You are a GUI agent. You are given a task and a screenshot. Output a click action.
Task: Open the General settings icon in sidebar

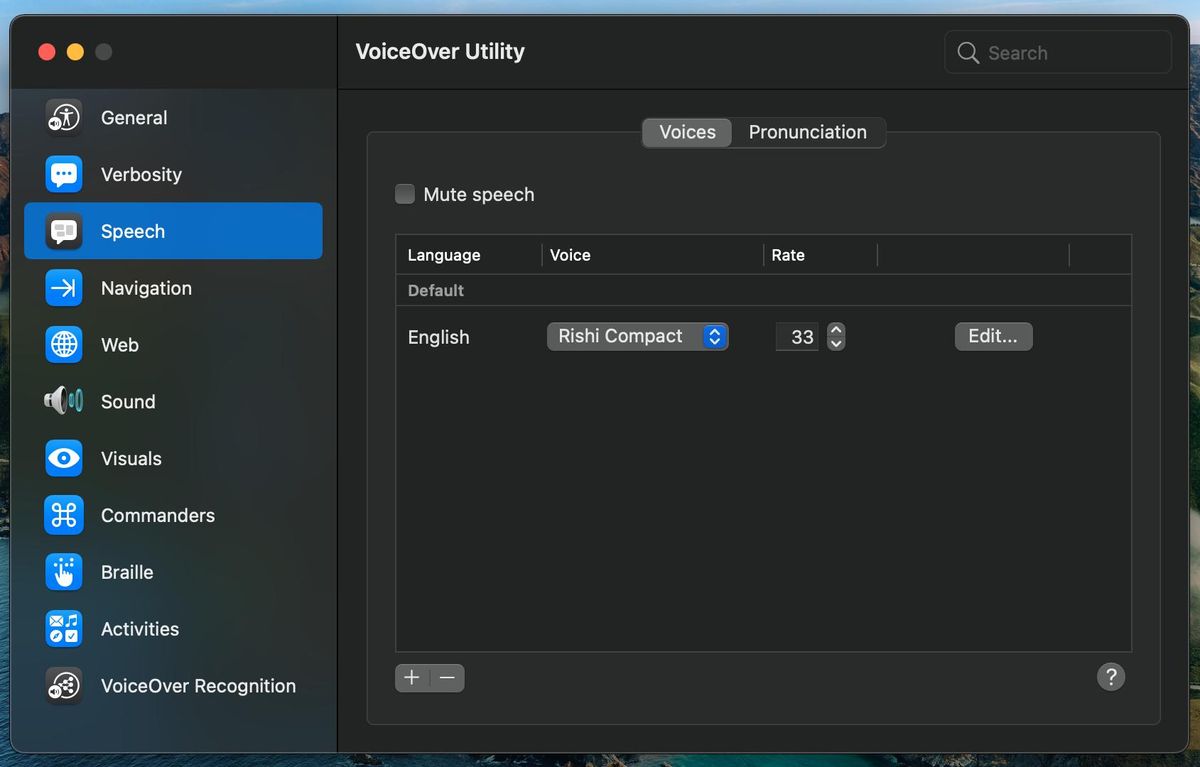pyautogui.click(x=63, y=117)
